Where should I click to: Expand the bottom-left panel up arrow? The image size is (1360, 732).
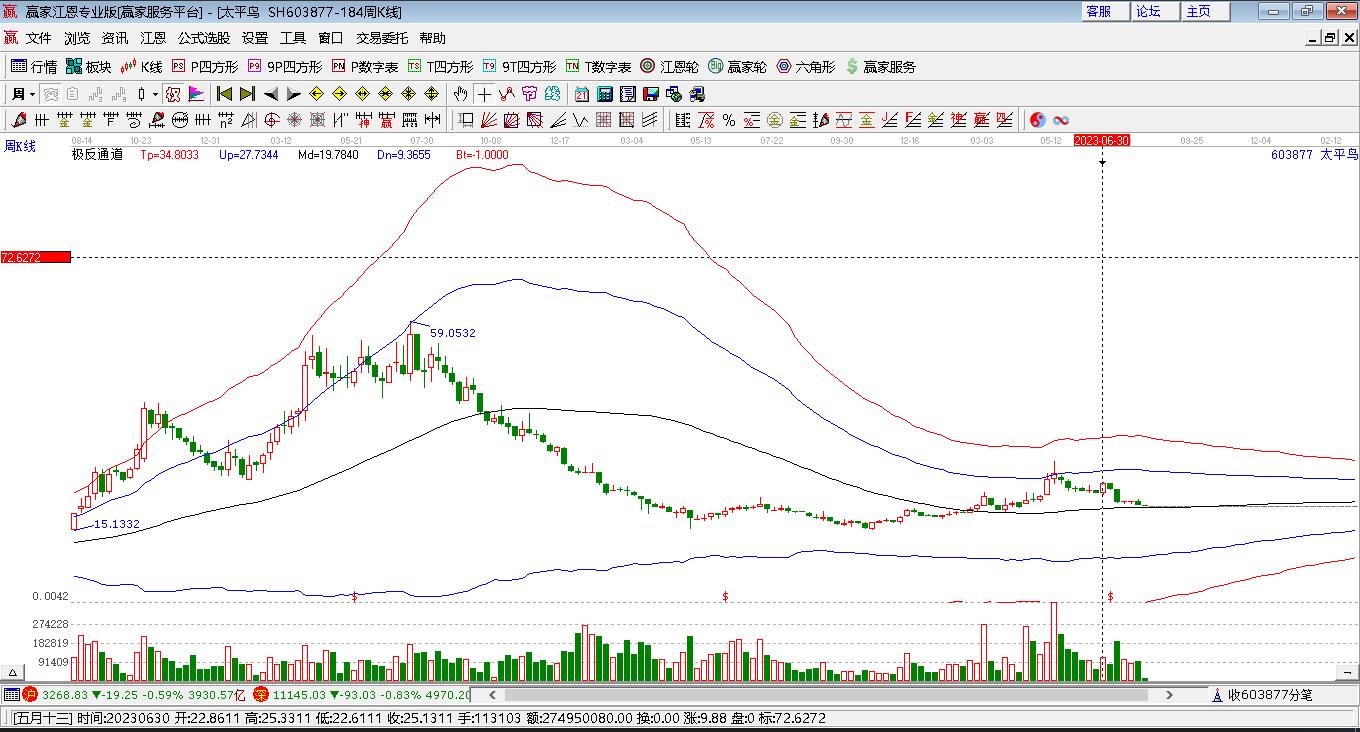pos(14,673)
